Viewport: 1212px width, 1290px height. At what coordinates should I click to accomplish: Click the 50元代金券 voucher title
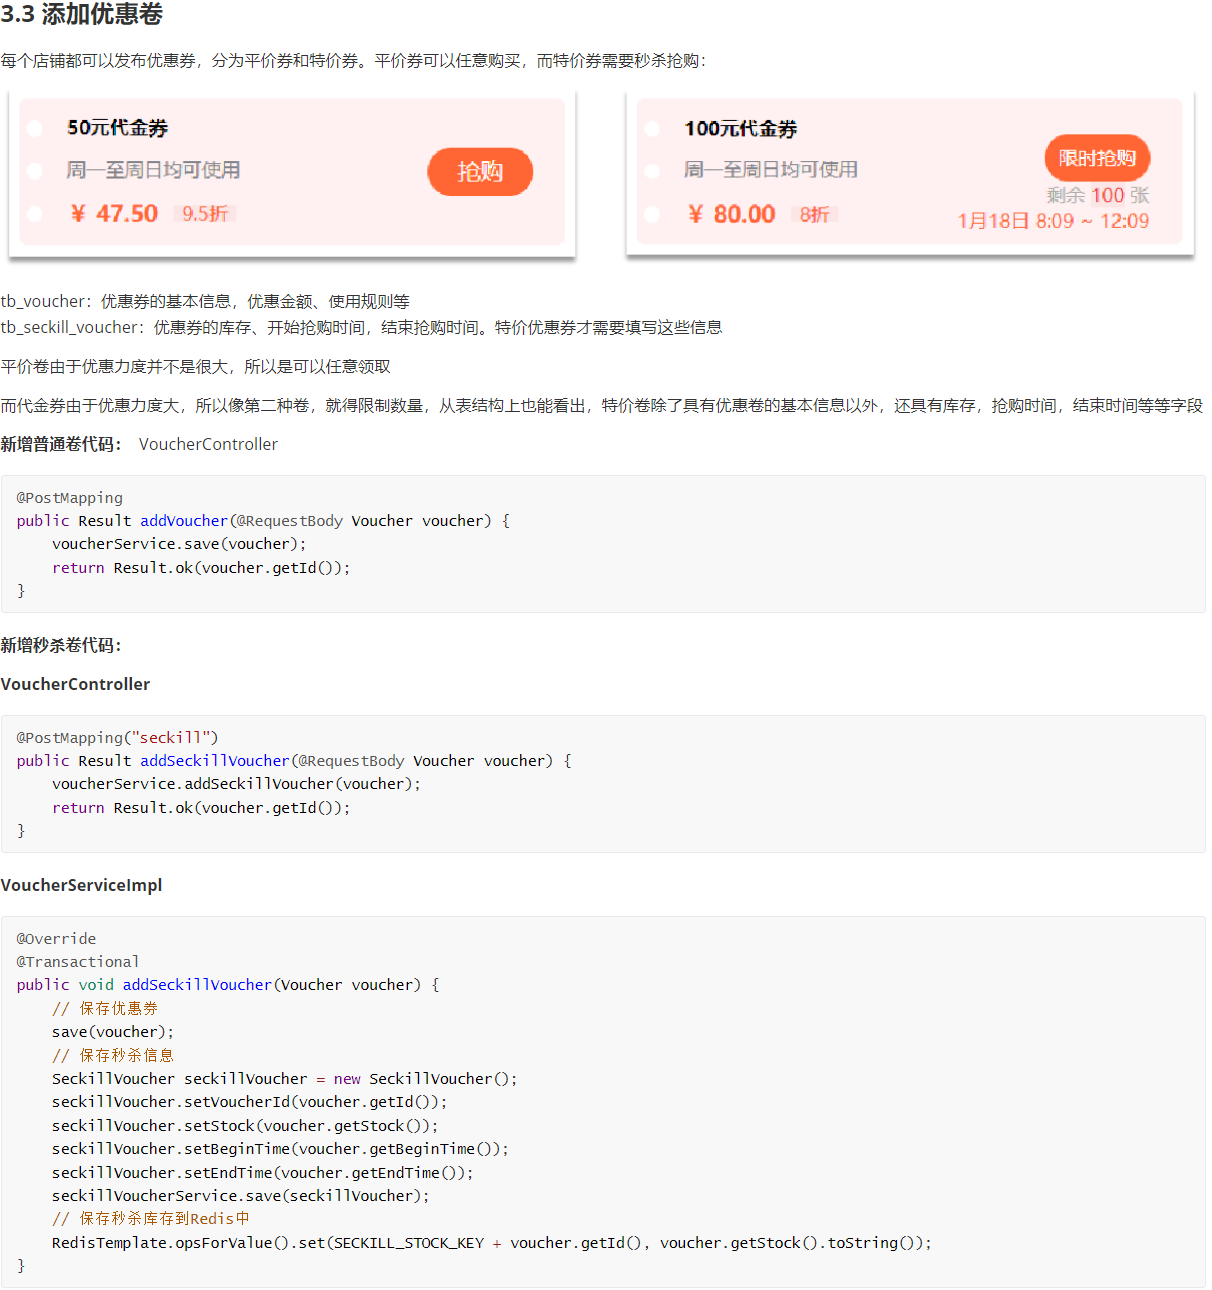(117, 128)
